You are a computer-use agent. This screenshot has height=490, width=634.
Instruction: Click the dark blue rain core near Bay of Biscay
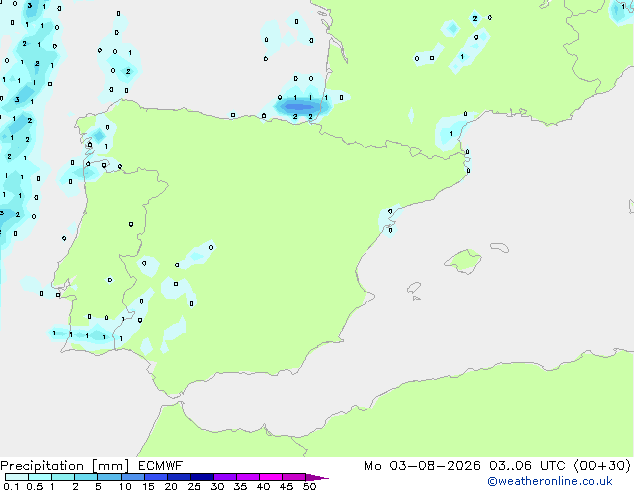(299, 107)
